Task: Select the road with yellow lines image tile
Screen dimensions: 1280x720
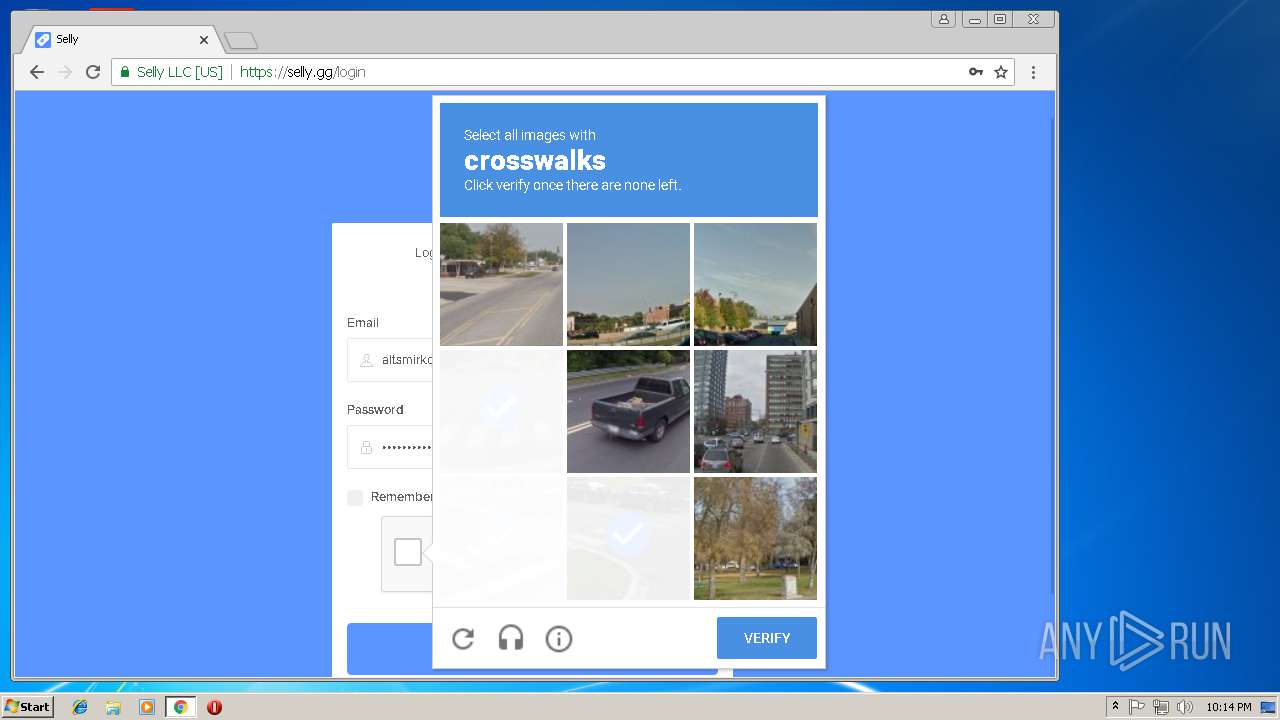Action: coord(501,284)
